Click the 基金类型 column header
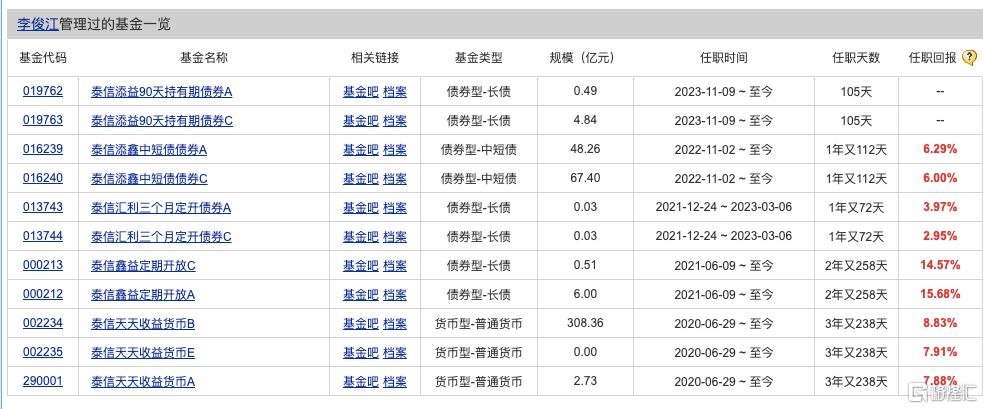The image size is (983, 409). click(478, 58)
